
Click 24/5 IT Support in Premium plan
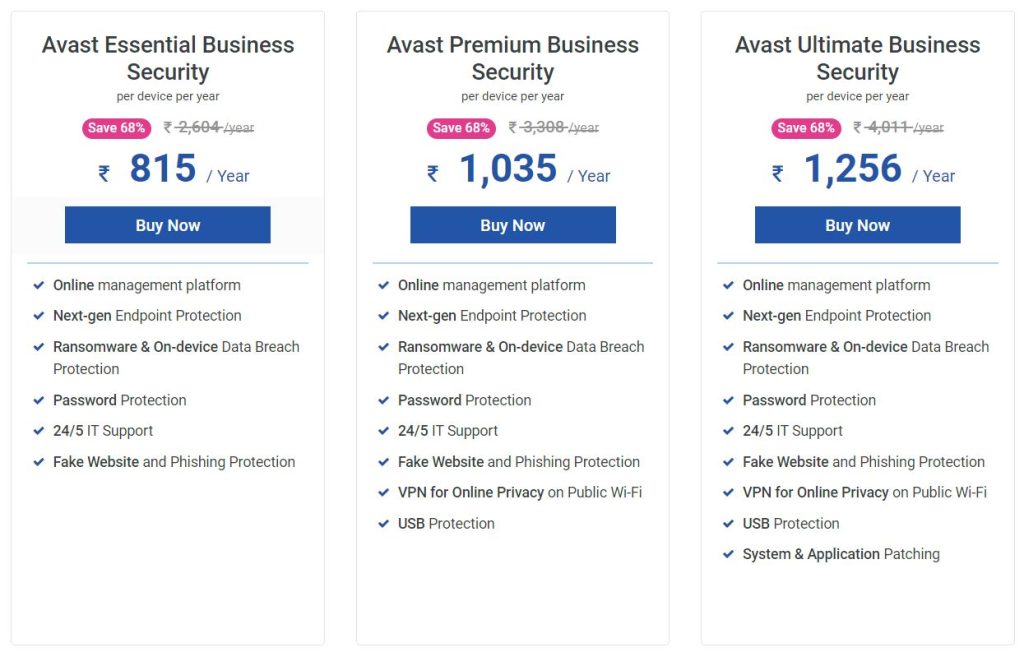tap(447, 431)
